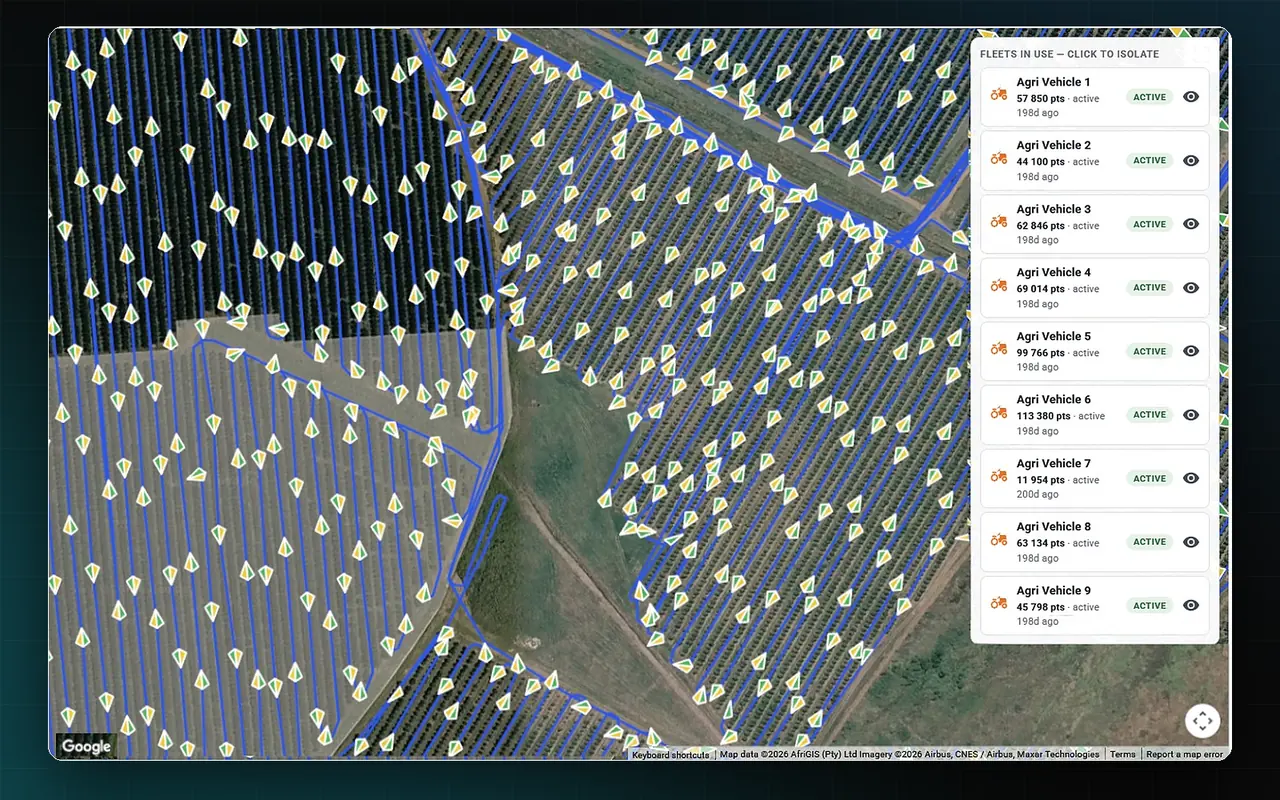
Task: Click the 99 766 pts text
Action: (1041, 353)
